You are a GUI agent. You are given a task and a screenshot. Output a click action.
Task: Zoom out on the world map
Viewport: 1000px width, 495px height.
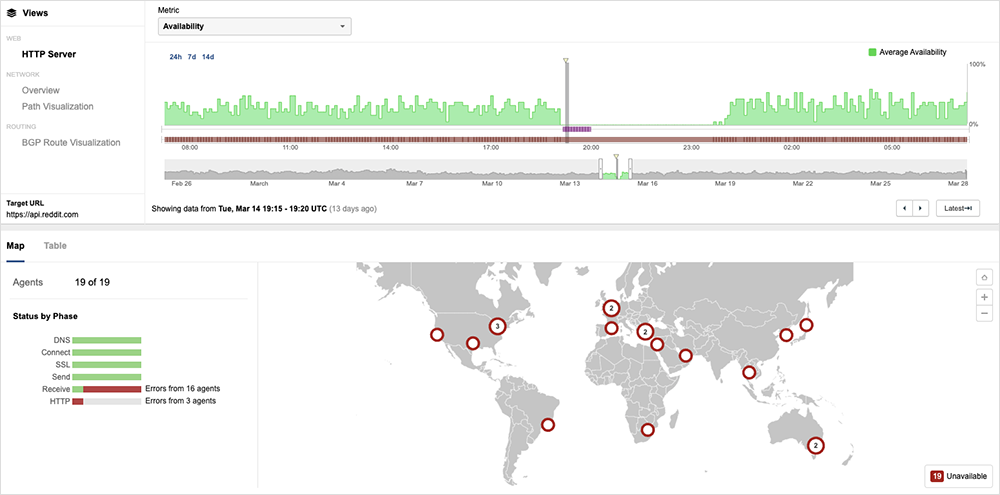(985, 314)
